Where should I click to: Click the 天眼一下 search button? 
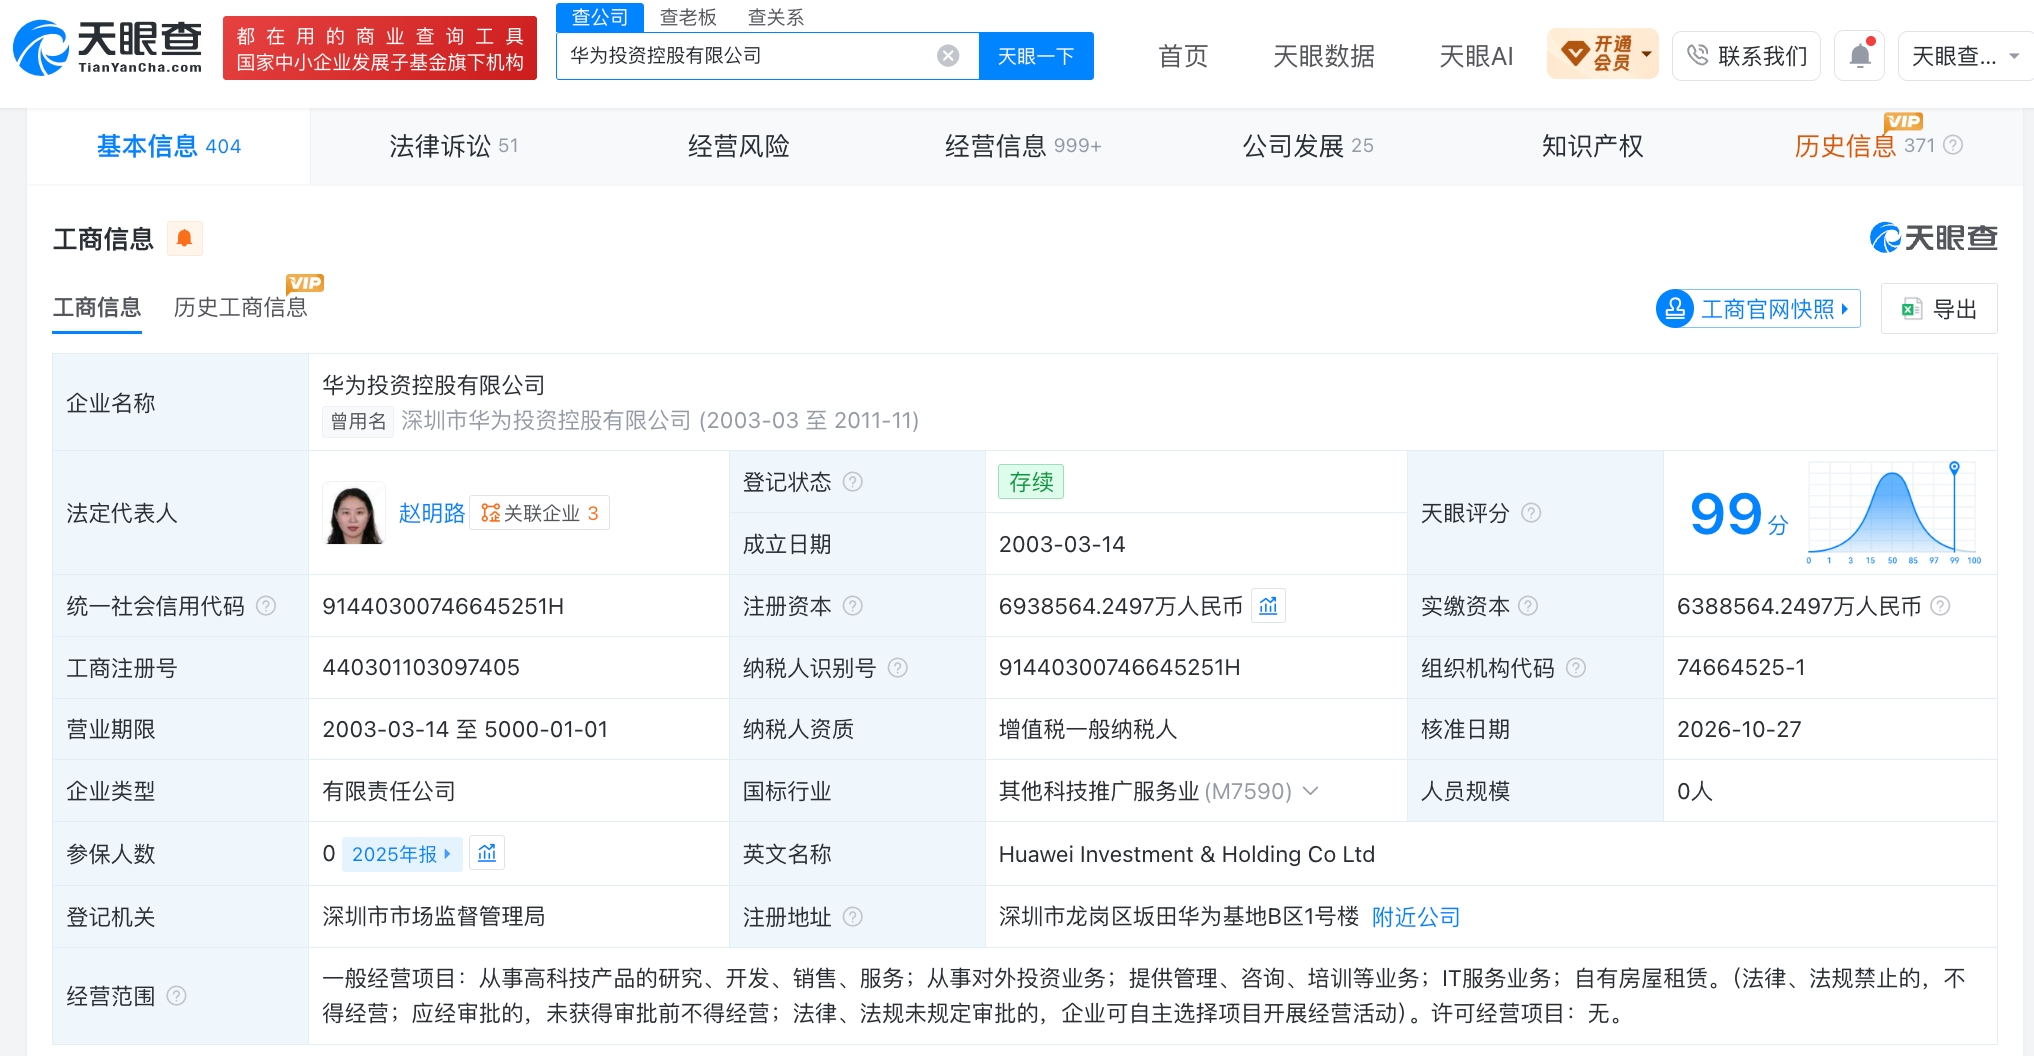(1036, 56)
